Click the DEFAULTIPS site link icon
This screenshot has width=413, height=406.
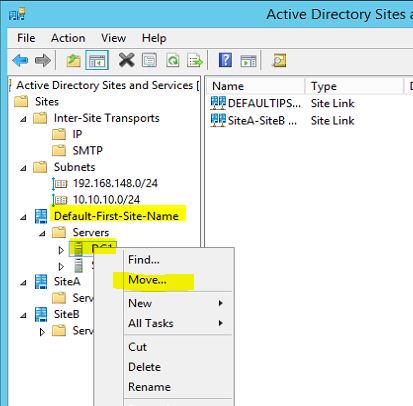[218, 103]
